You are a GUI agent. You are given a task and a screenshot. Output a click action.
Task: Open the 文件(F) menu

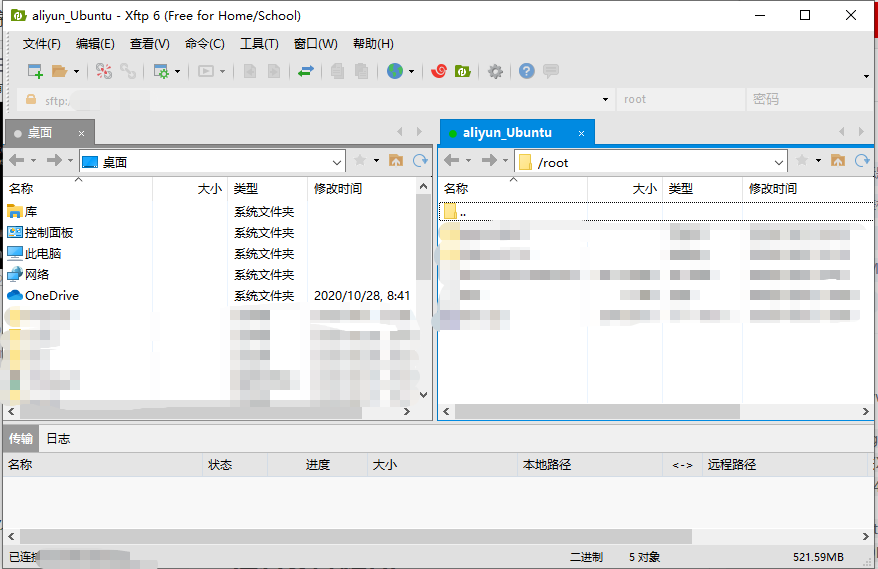tap(41, 44)
